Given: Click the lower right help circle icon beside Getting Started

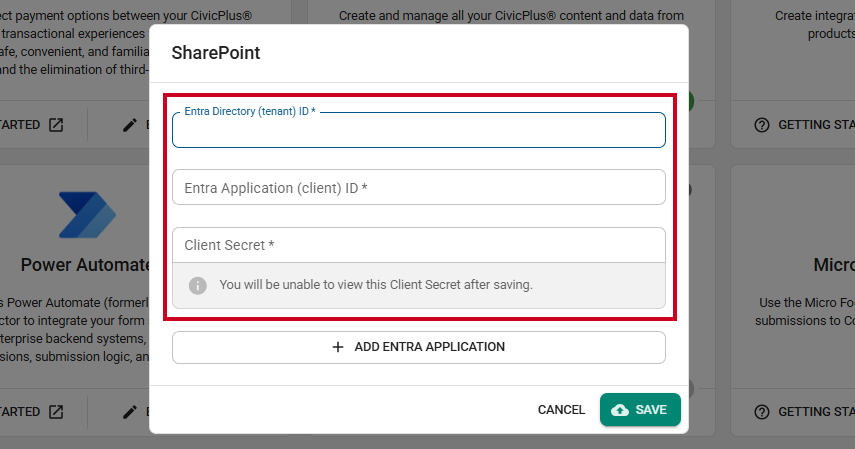Looking at the screenshot, I should [762, 412].
